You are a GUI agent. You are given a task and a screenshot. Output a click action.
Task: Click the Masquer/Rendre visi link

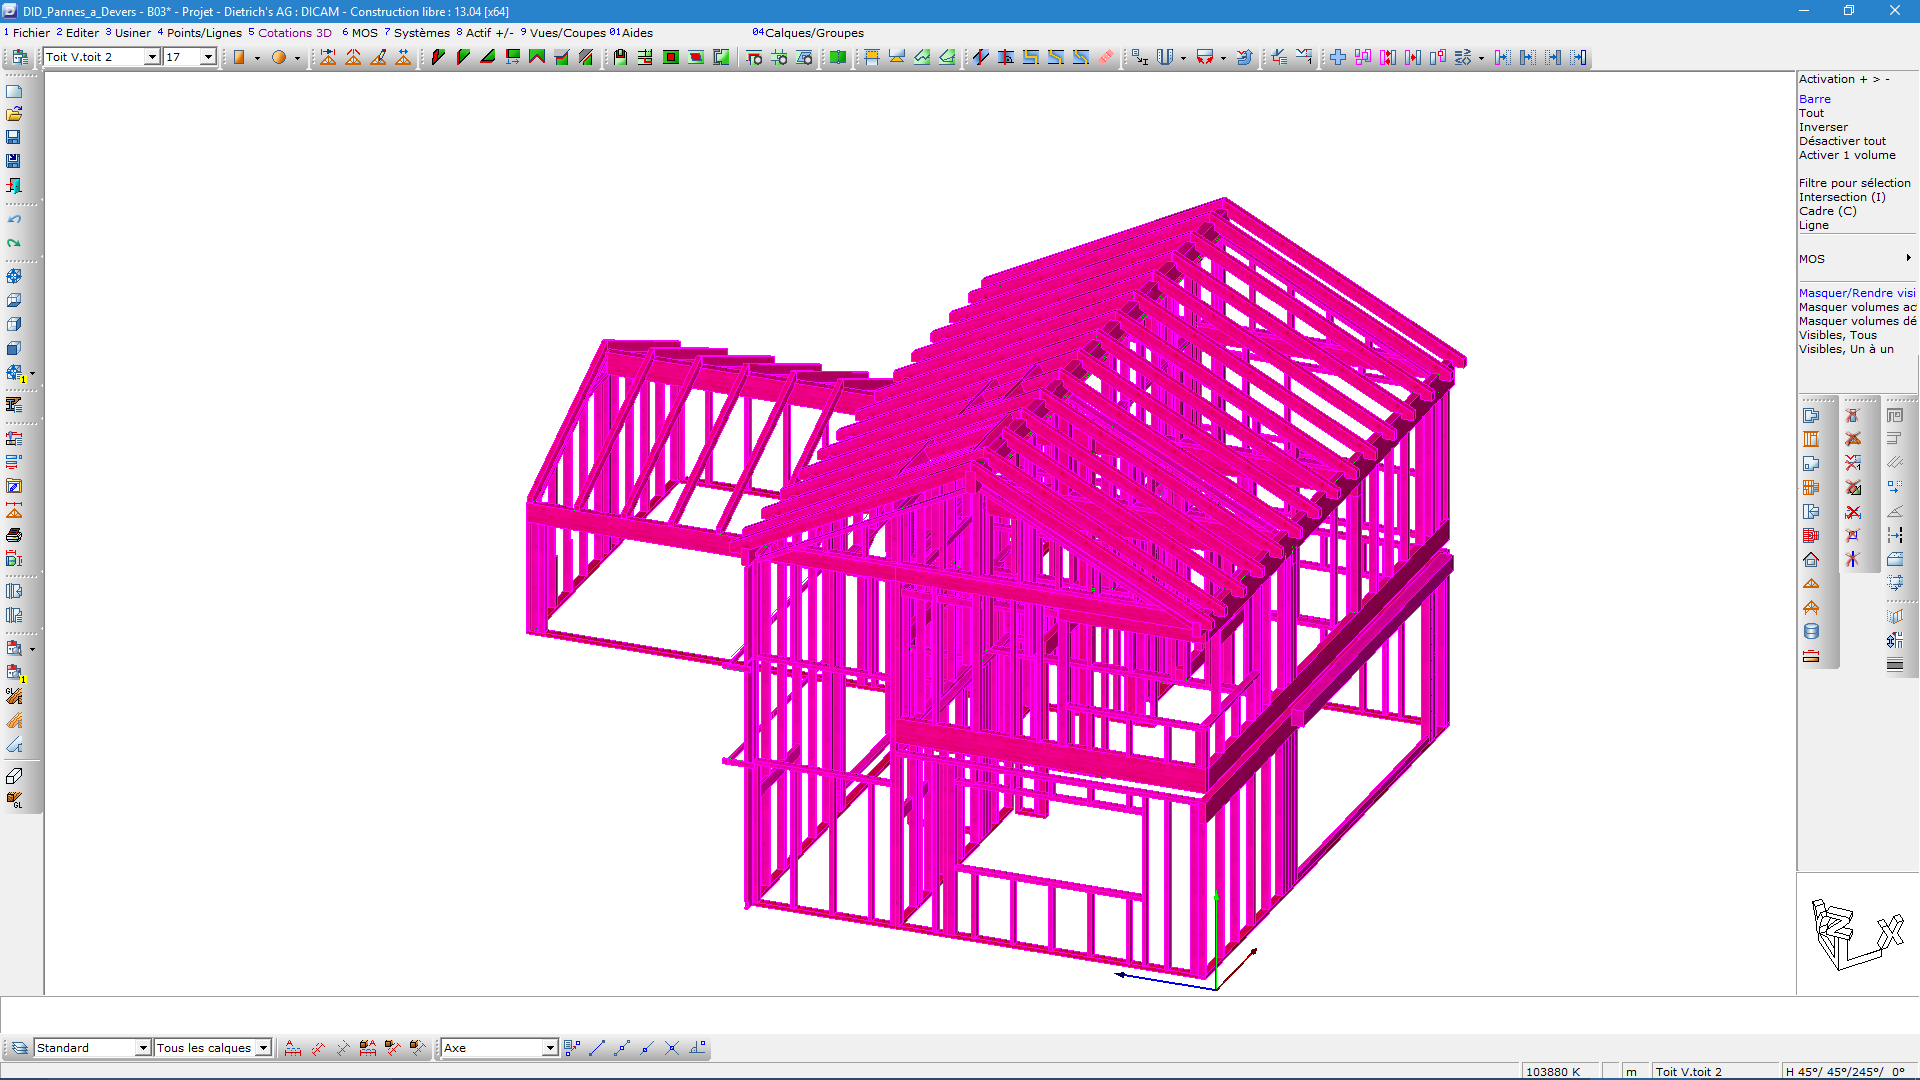(1856, 293)
